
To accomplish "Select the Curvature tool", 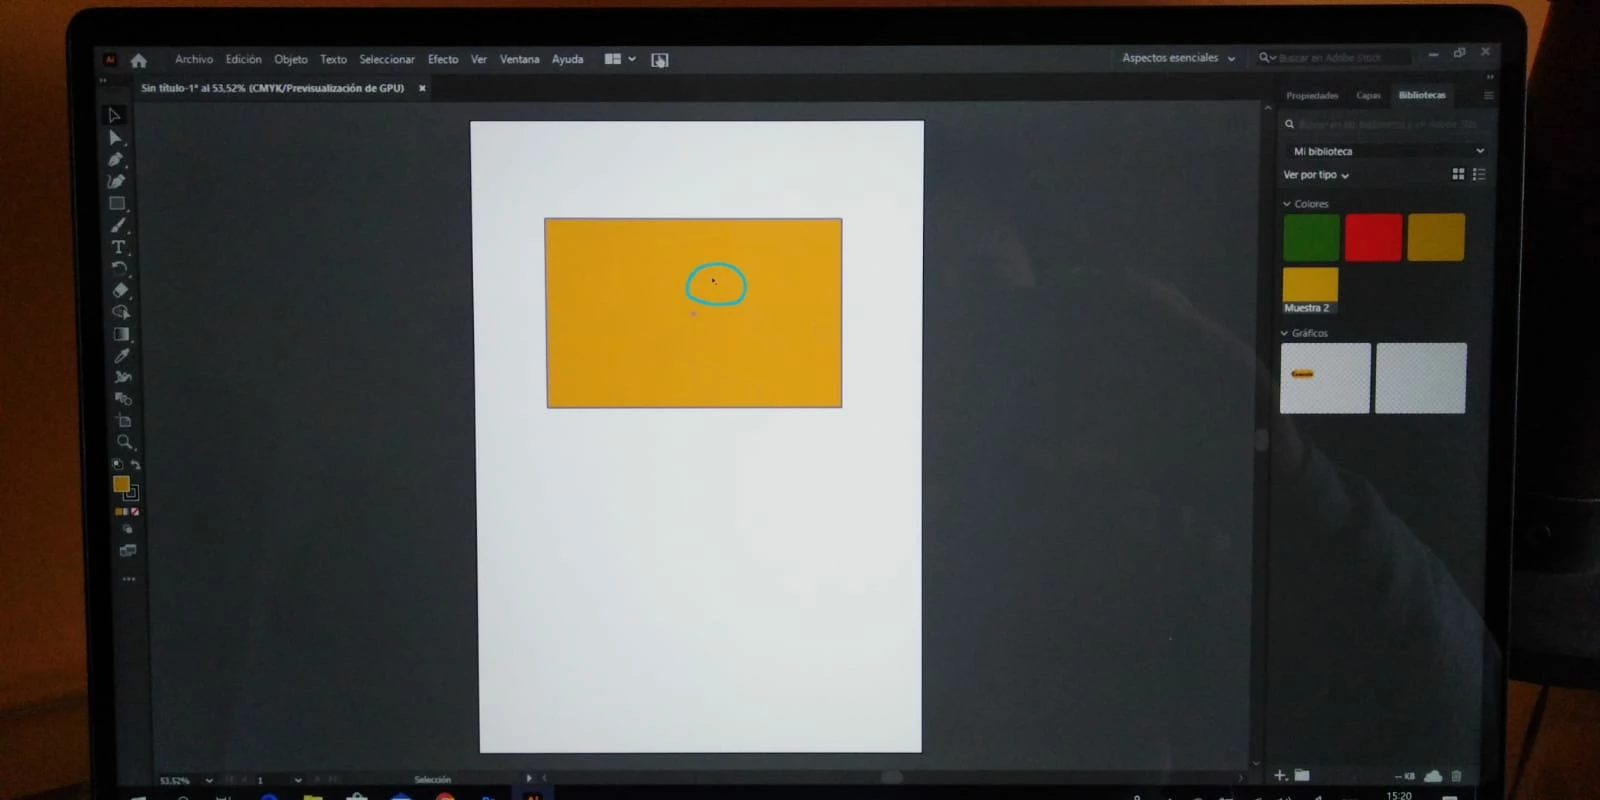I will [x=116, y=181].
